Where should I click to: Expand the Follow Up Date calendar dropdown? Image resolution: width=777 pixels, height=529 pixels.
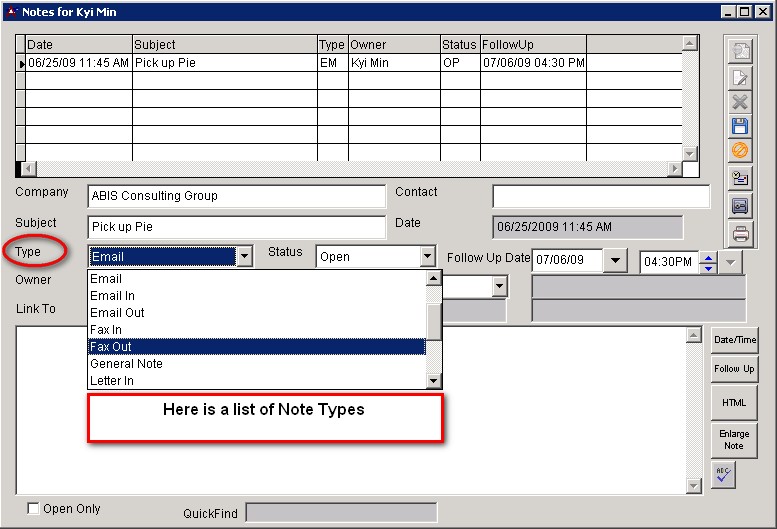tap(616, 262)
